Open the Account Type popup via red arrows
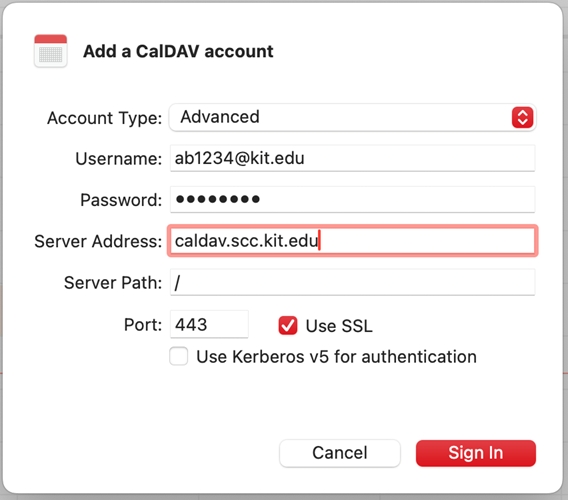This screenshot has width=568, height=500. click(522, 117)
